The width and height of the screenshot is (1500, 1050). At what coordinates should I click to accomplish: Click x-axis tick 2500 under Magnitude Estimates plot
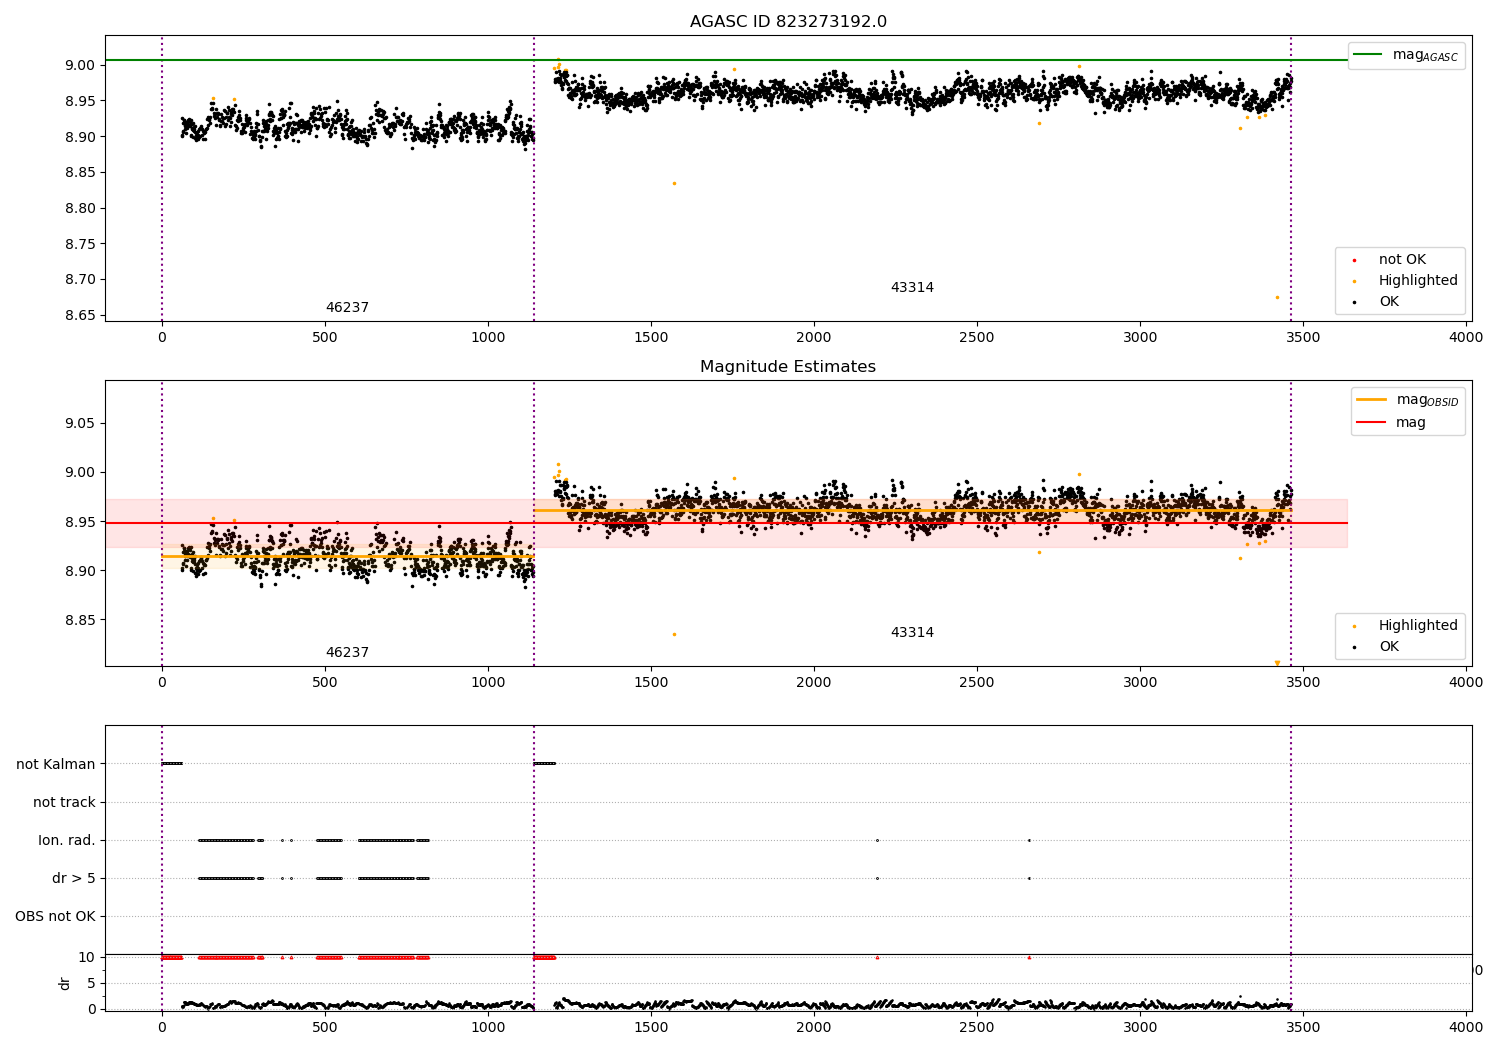click(x=977, y=683)
